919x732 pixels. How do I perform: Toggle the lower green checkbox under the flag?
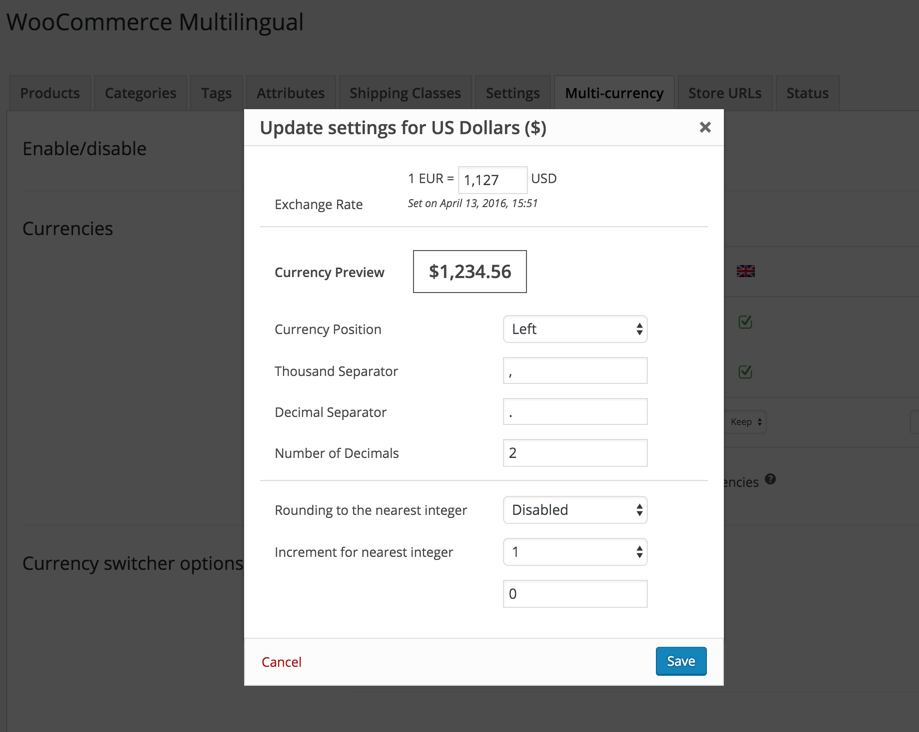pos(746,372)
